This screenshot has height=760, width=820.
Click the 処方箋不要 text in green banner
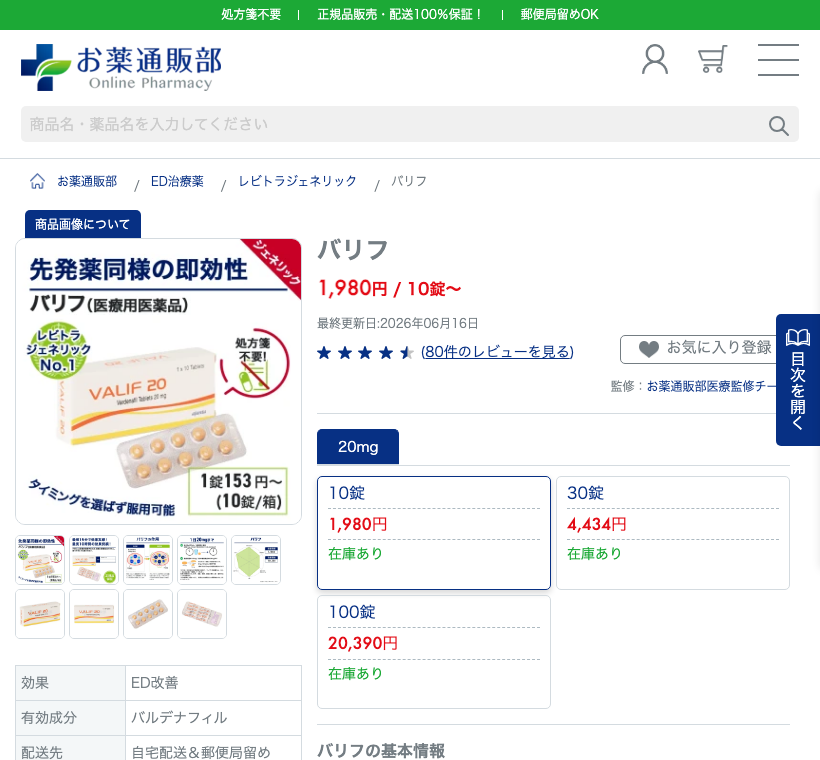pyautogui.click(x=251, y=15)
